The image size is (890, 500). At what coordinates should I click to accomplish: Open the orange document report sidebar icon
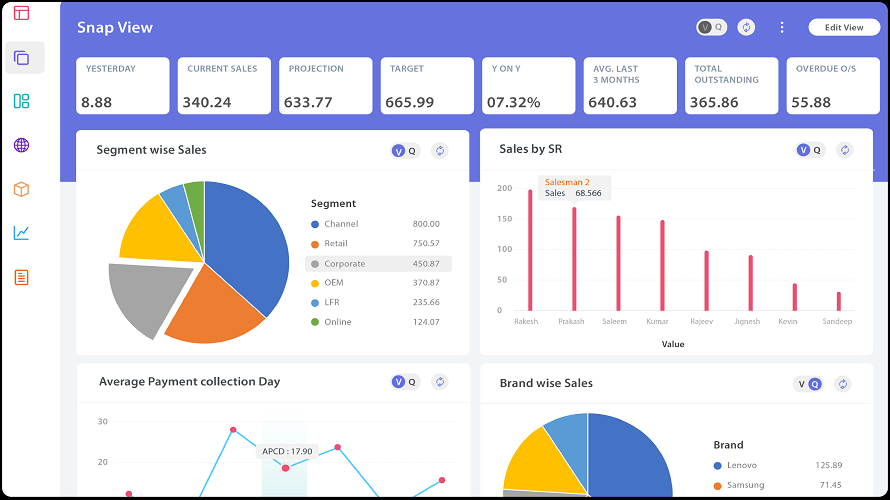click(22, 278)
